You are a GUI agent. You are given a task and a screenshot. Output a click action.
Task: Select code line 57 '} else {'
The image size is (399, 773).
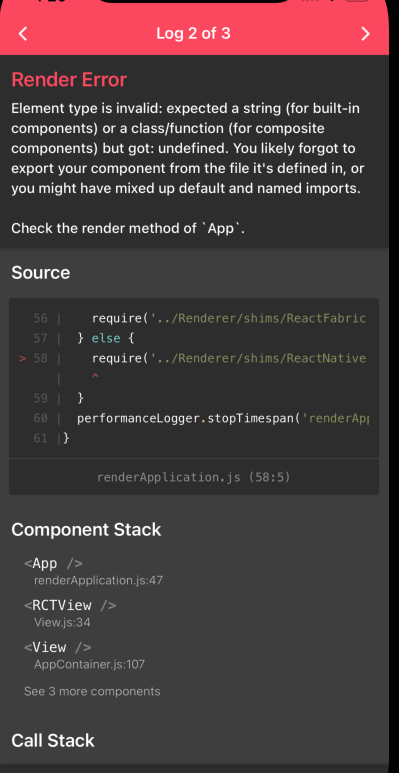(x=84, y=339)
